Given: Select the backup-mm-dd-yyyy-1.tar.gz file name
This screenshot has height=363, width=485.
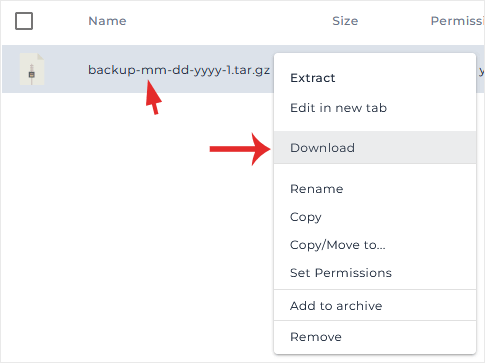Looking at the screenshot, I should click(179, 70).
